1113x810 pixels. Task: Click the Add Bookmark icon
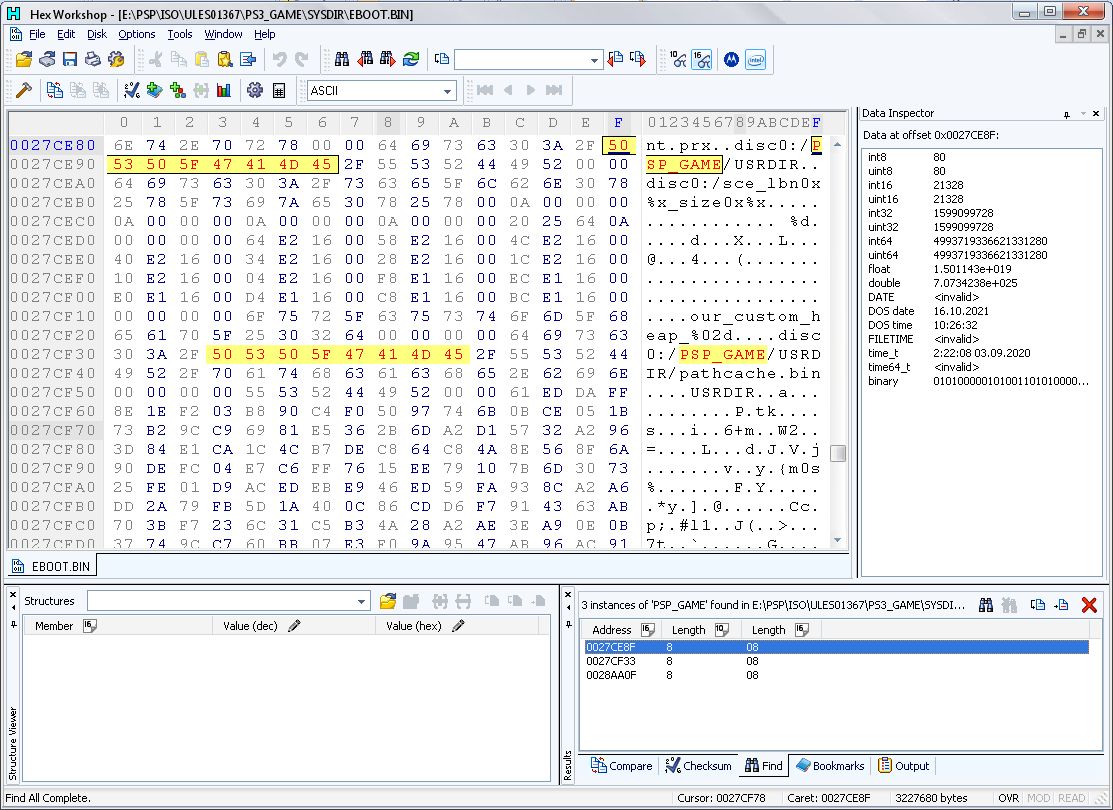155,90
